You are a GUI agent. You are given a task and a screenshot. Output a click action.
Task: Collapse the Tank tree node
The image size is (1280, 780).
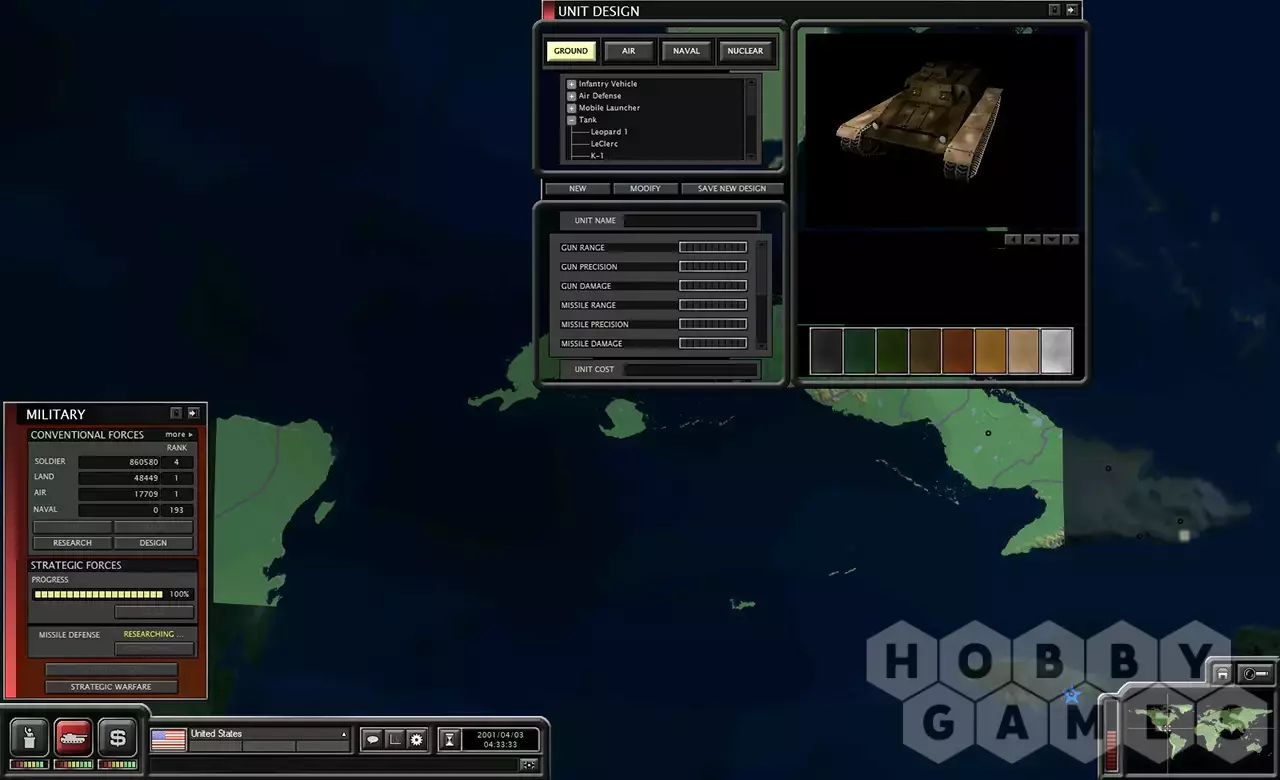pyautogui.click(x=572, y=120)
